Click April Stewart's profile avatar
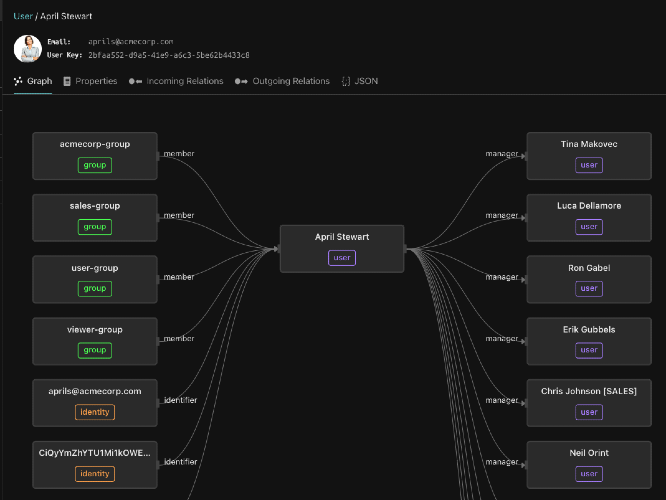The image size is (666, 500). [28, 48]
